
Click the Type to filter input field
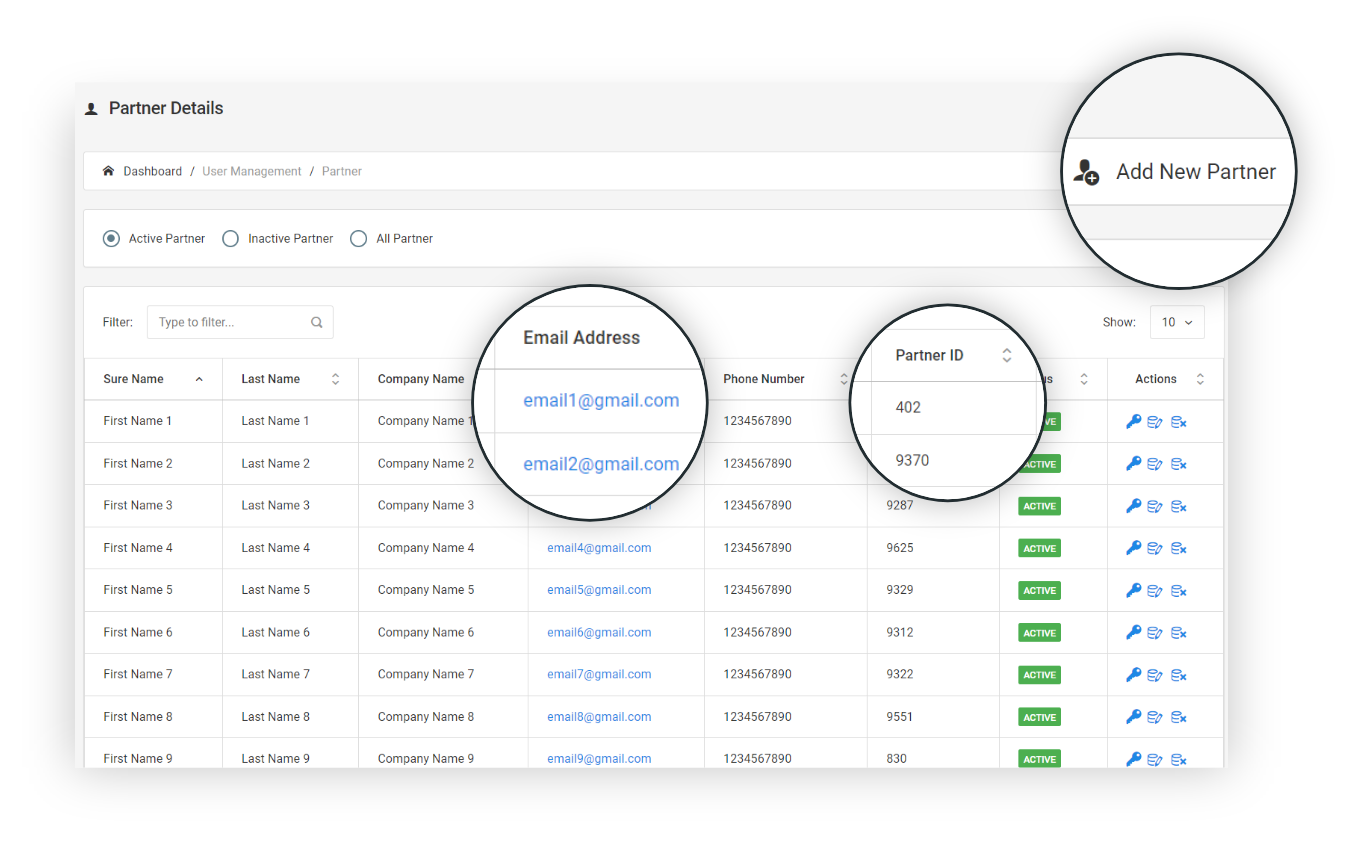[x=231, y=322]
